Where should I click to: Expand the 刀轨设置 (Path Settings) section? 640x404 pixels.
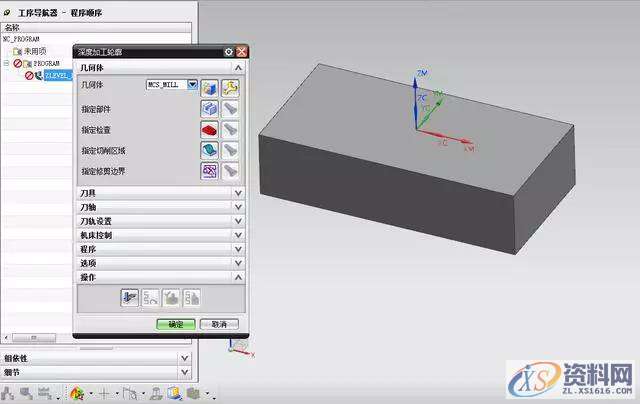[238, 221]
